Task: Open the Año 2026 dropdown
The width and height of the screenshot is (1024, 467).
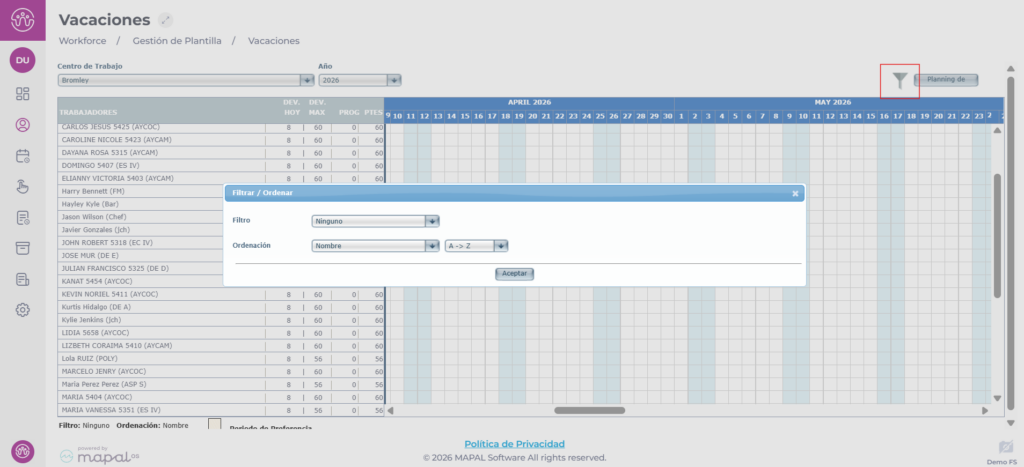Action: [393, 80]
